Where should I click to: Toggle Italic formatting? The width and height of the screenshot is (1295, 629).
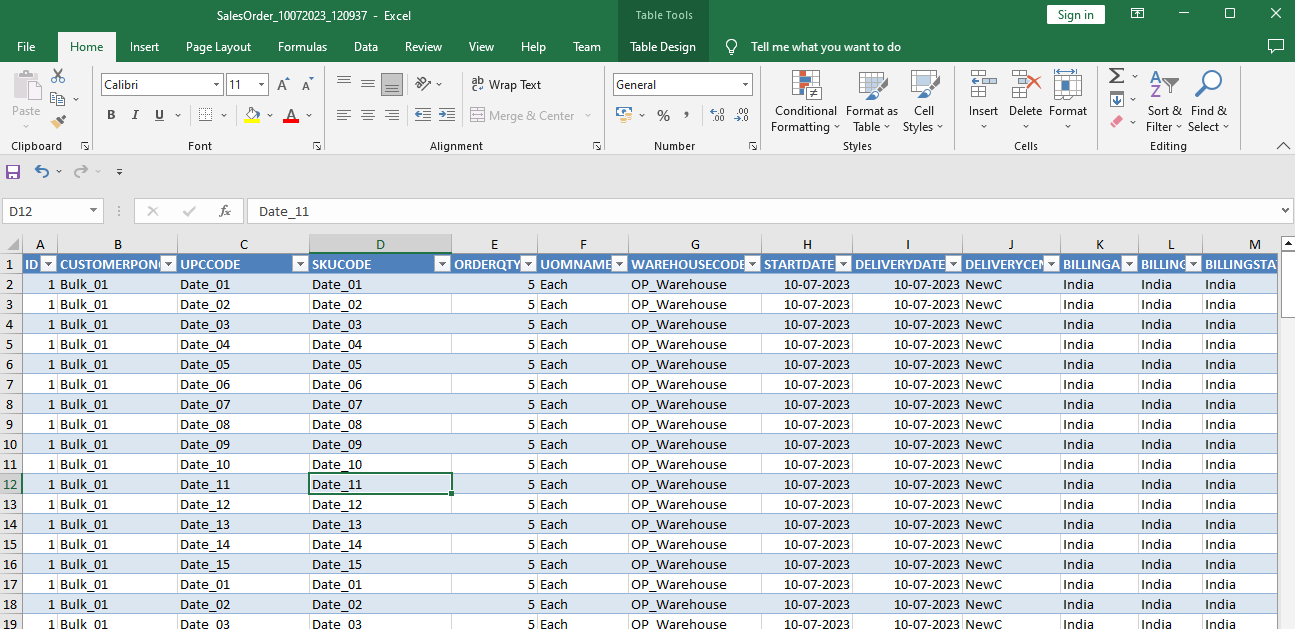(135, 115)
